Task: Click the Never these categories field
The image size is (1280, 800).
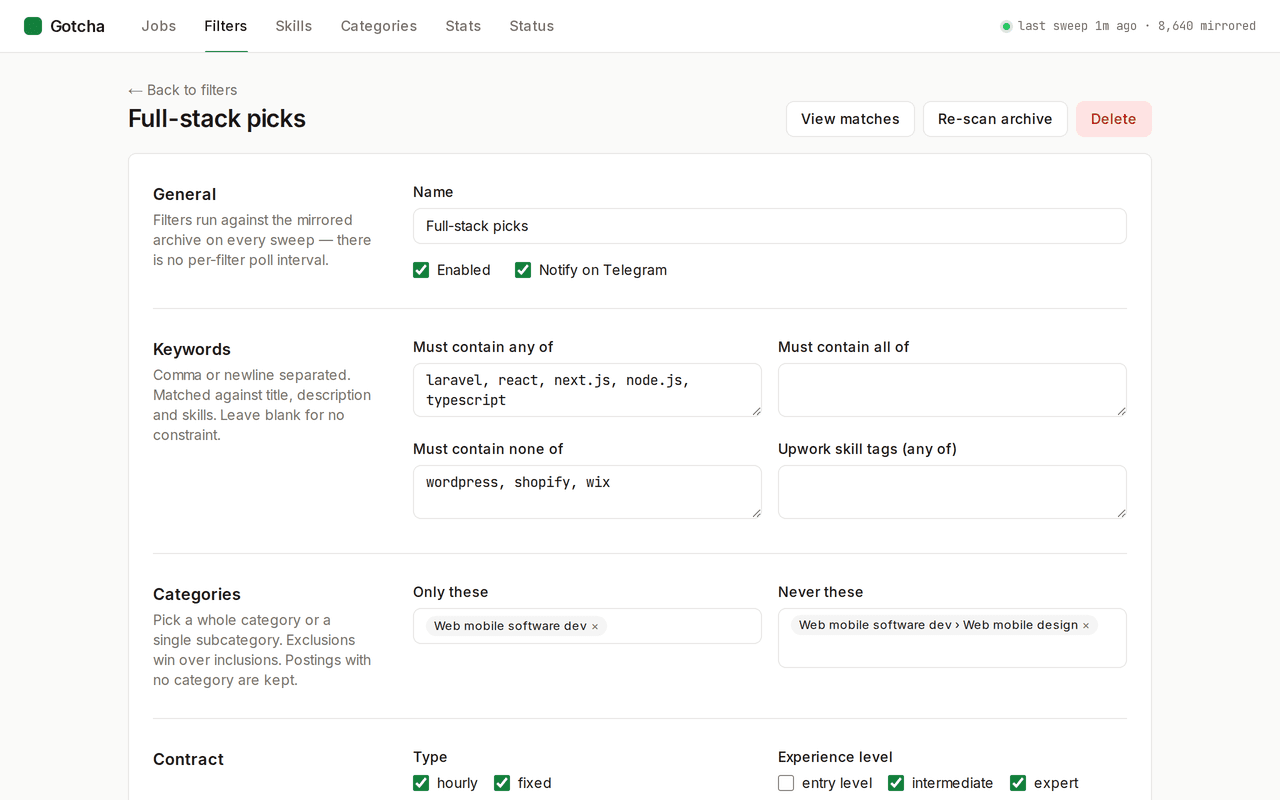Action: click(952, 638)
